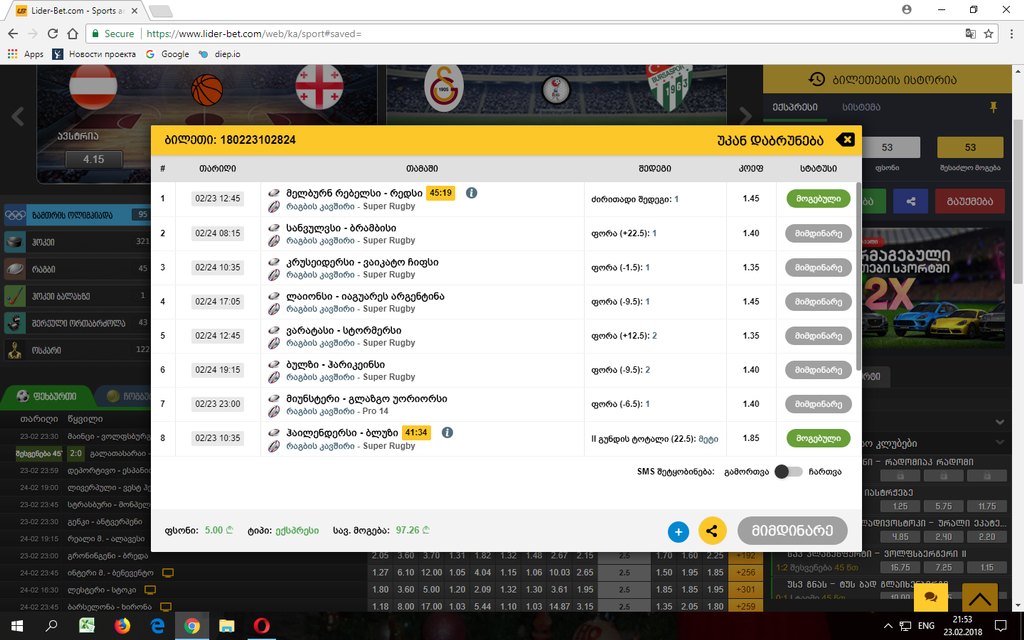Open the Новости проекта bookmark
The height and width of the screenshot is (640, 1024).
[95, 54]
